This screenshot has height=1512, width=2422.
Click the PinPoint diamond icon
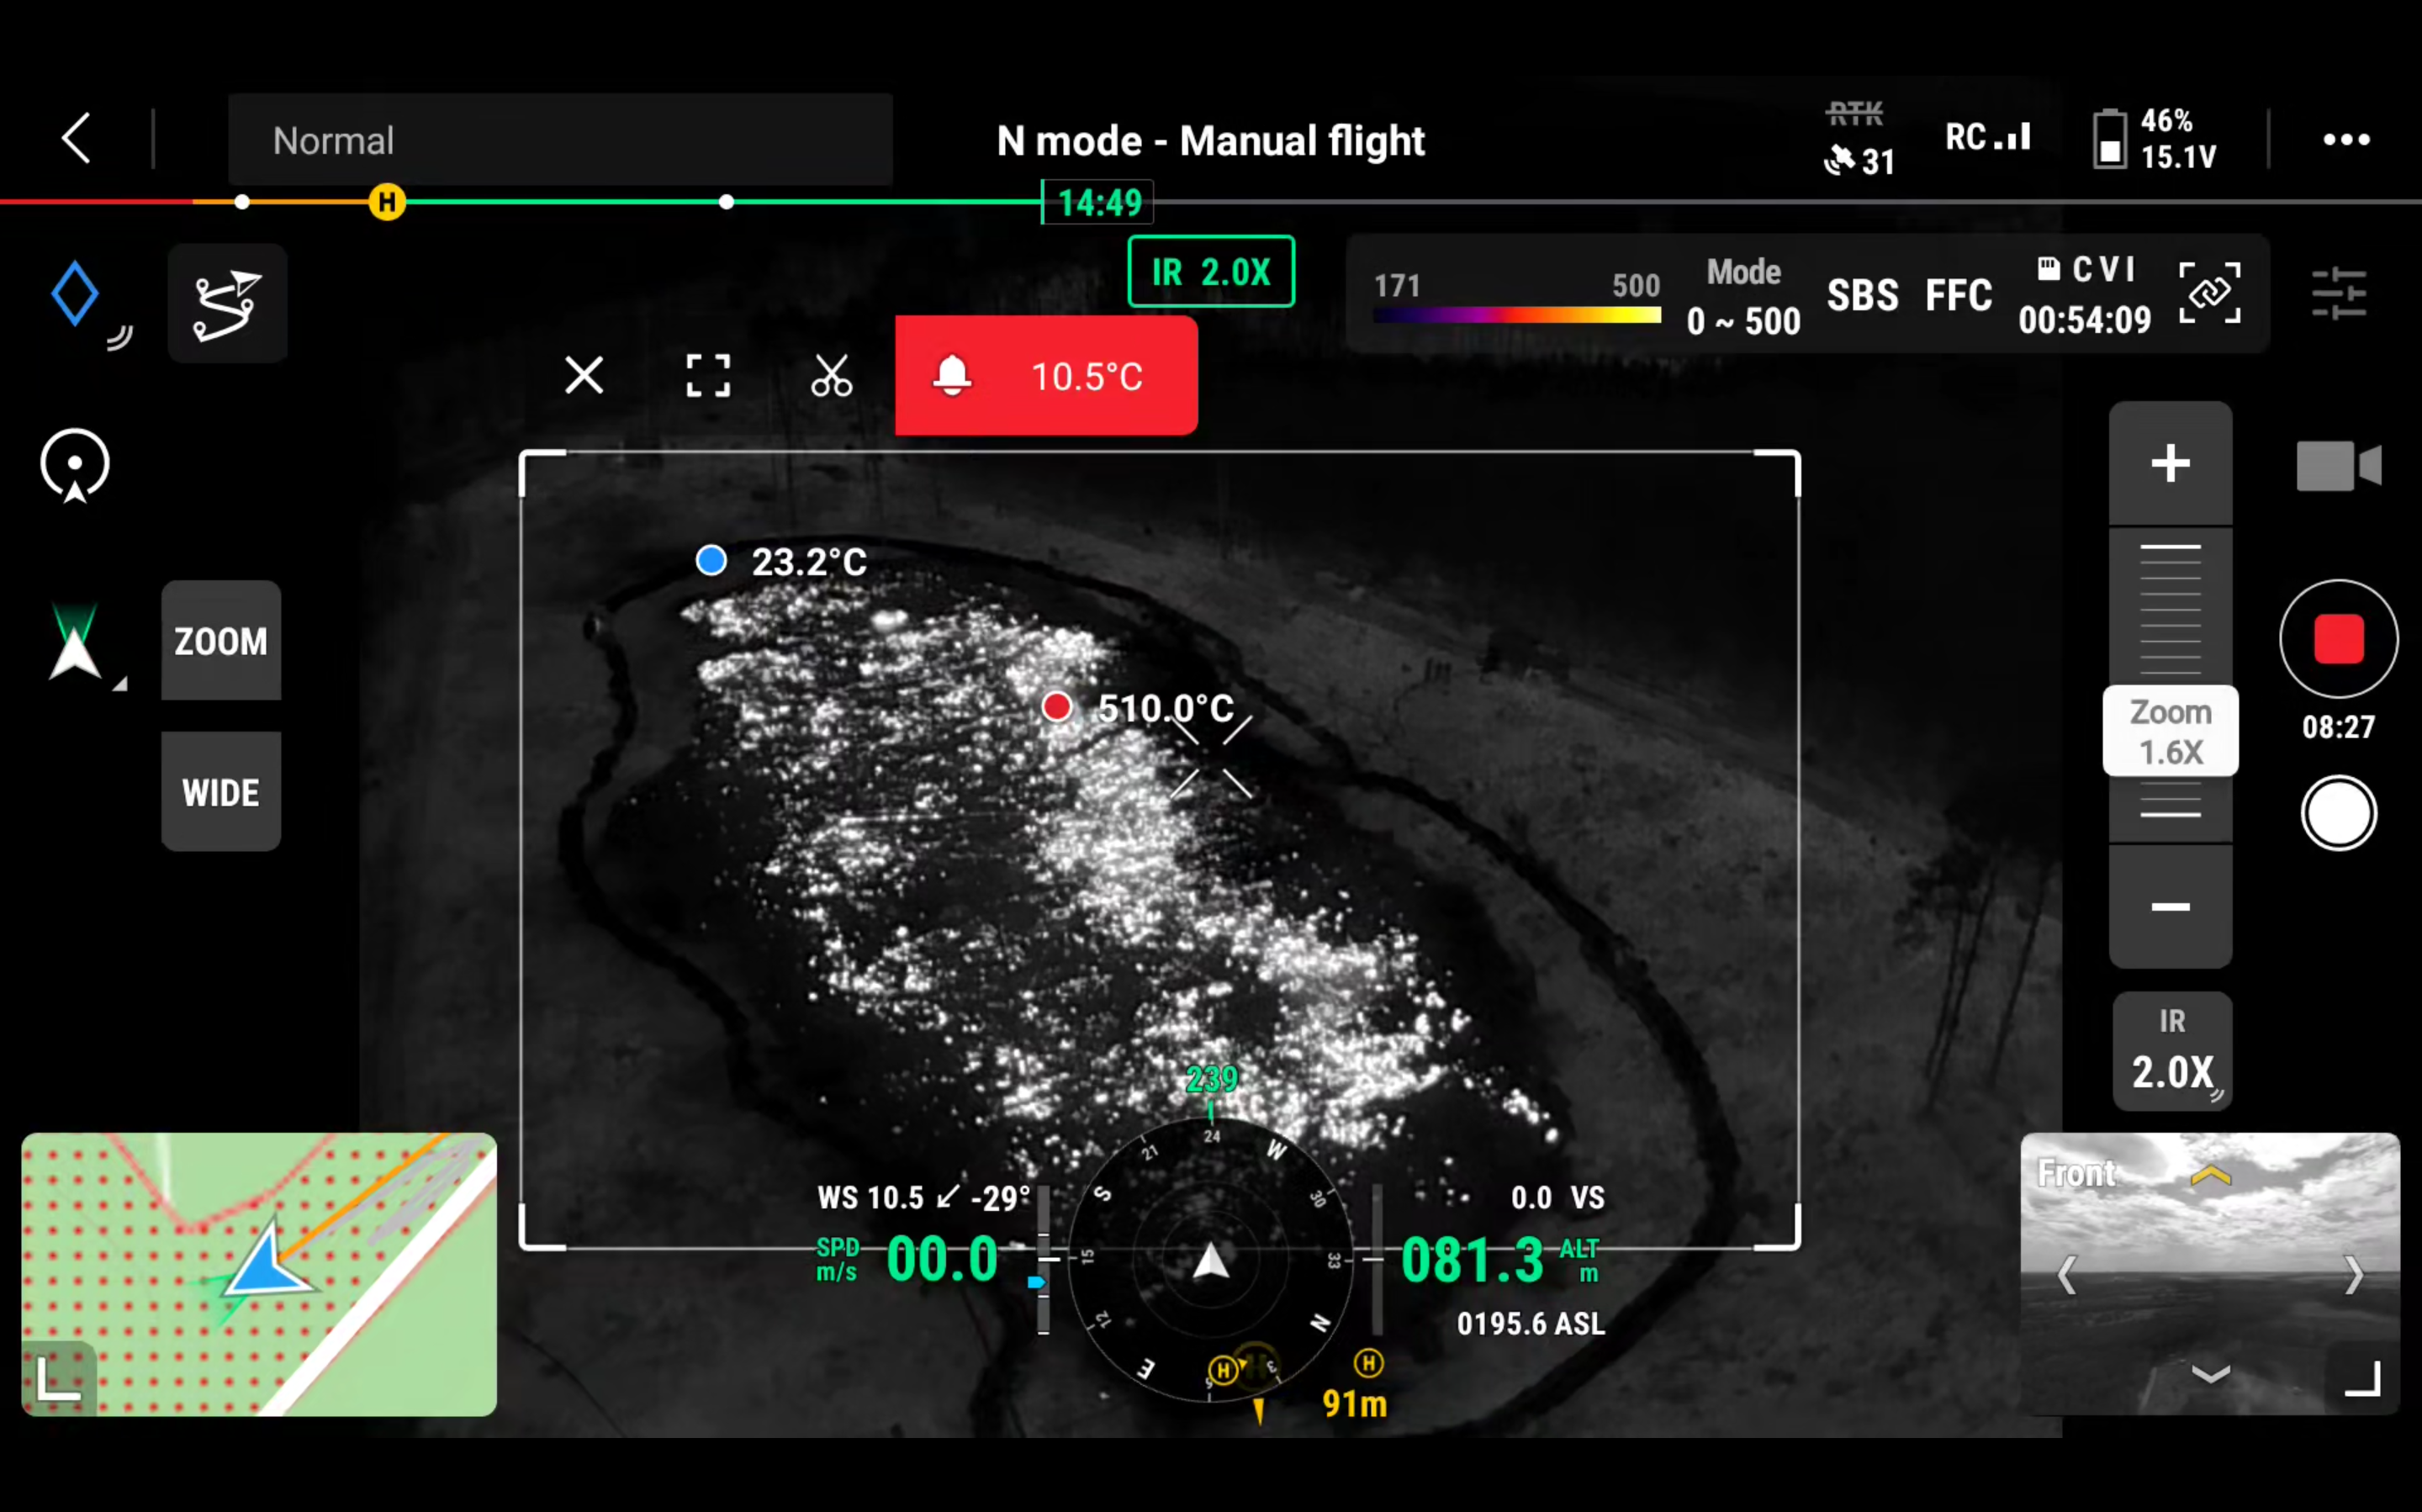pyautogui.click(x=75, y=294)
